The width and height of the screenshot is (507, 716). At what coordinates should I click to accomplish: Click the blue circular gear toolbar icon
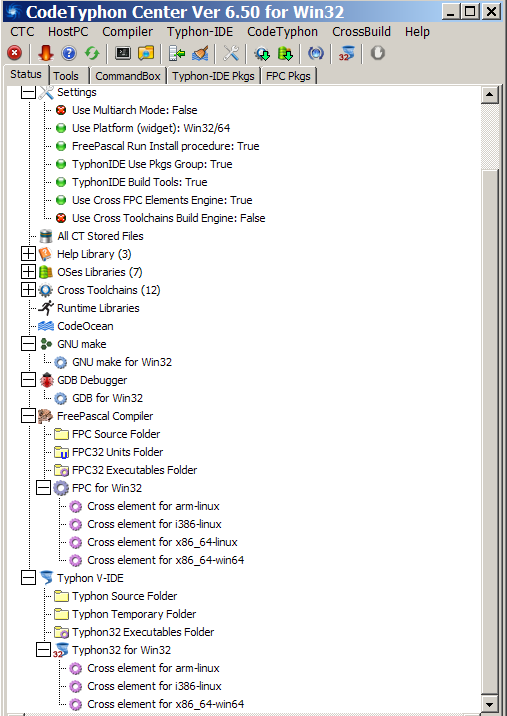(x=316, y=53)
